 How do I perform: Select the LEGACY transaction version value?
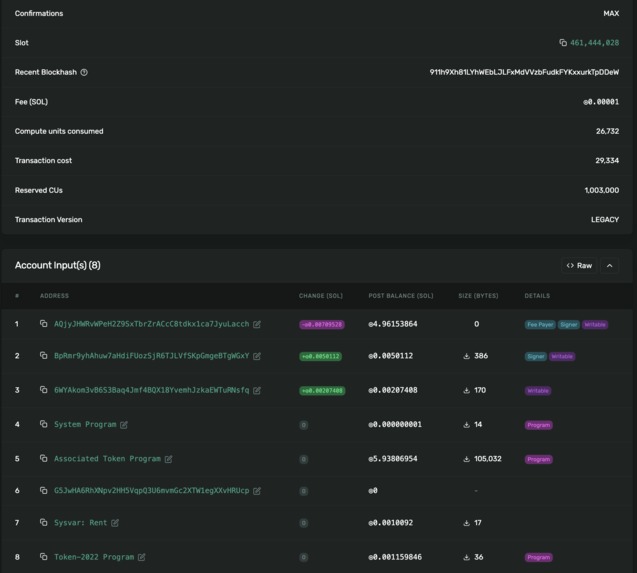click(x=605, y=219)
